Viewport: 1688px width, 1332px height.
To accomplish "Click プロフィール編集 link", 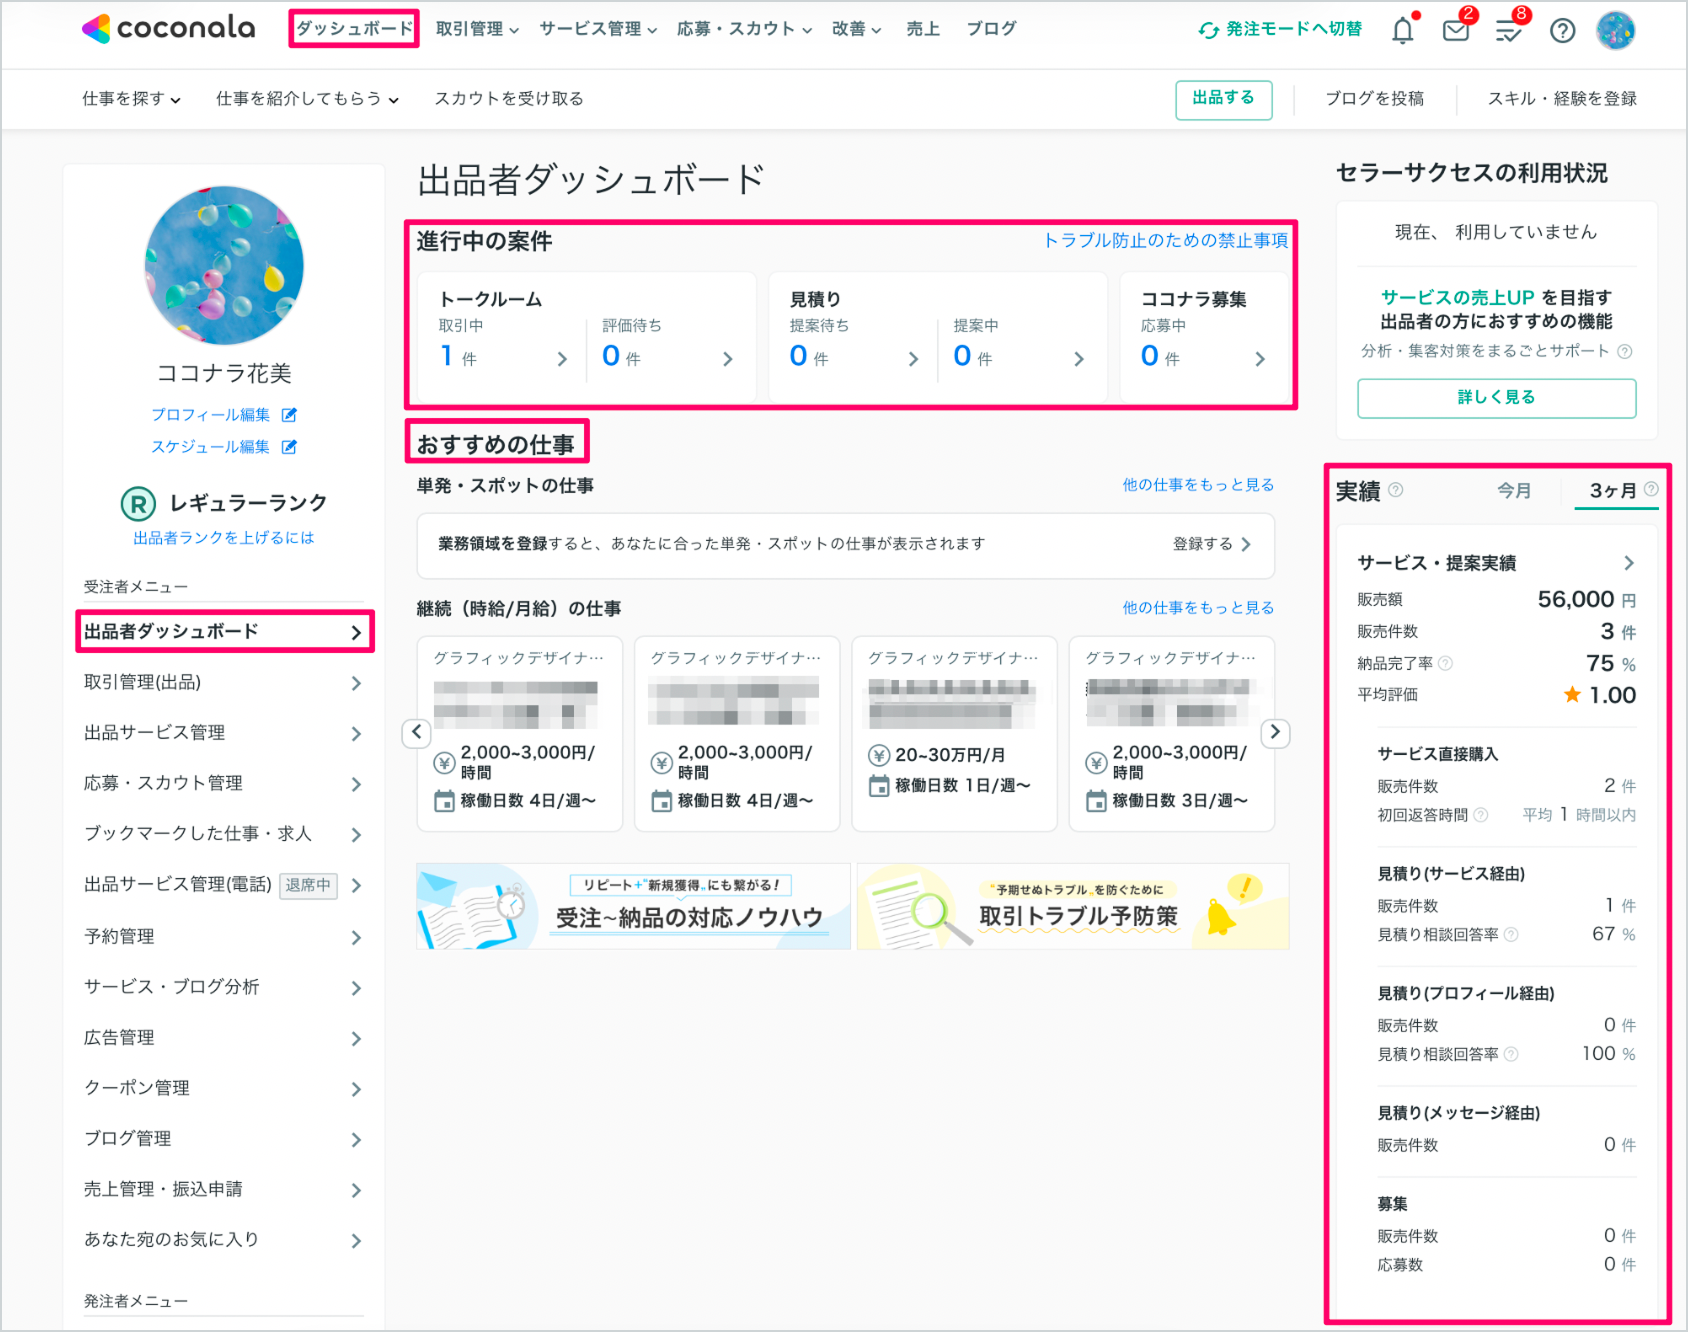I will tap(210, 415).
